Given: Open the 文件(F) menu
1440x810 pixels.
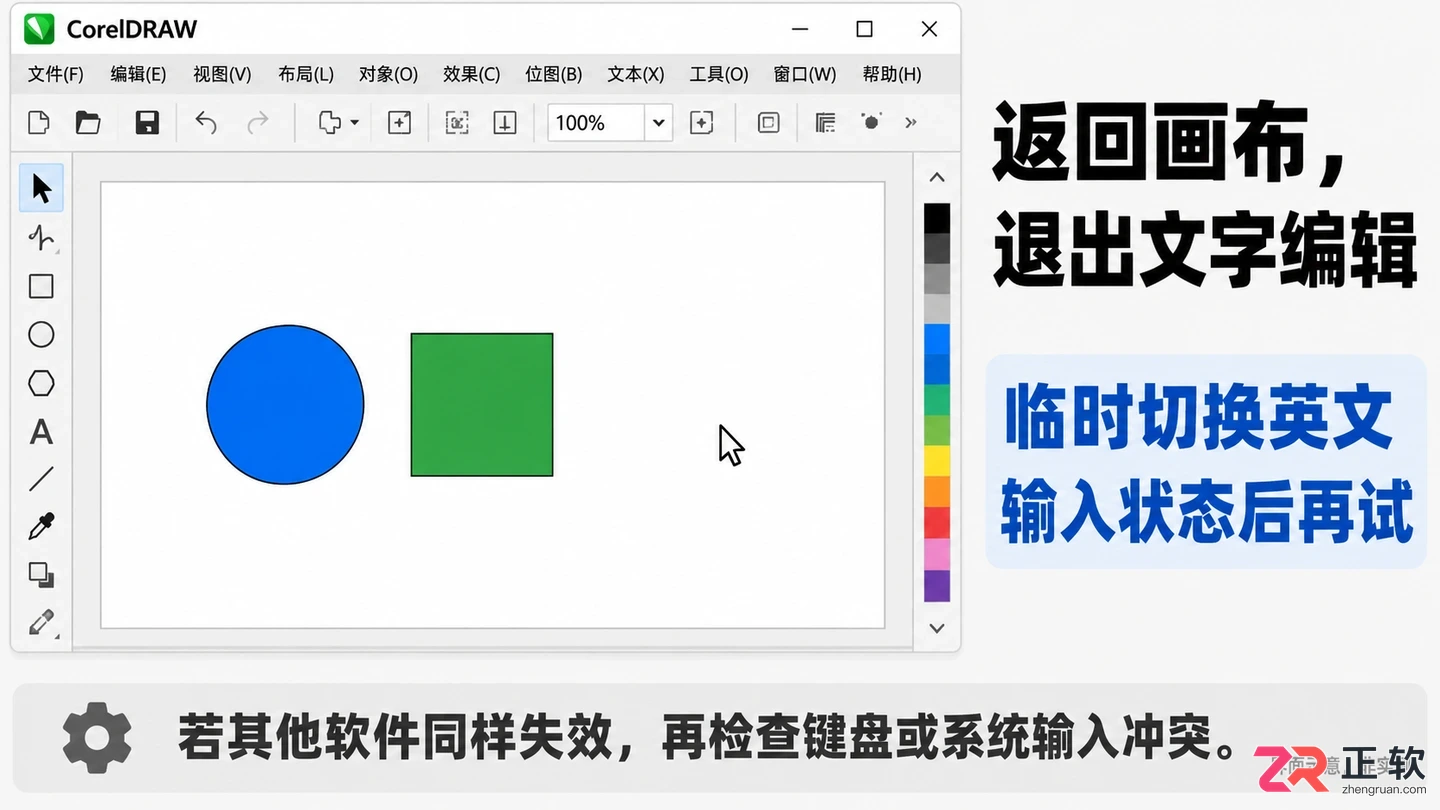Looking at the screenshot, I should point(55,74).
